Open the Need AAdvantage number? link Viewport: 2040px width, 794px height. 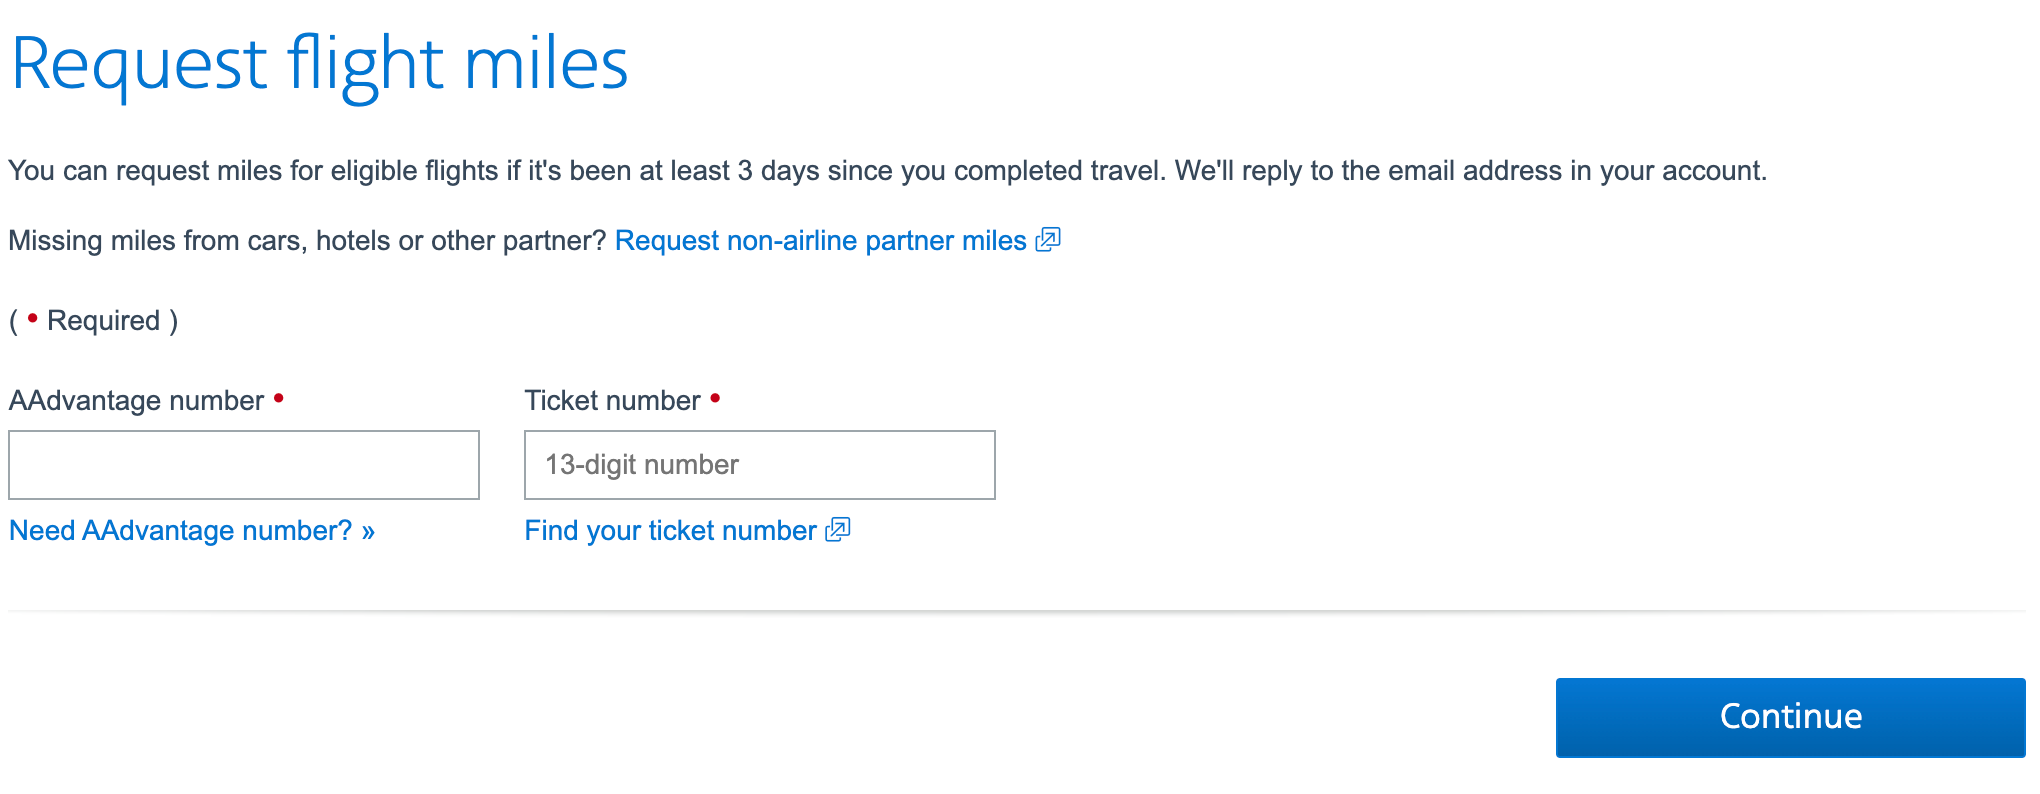(180, 531)
